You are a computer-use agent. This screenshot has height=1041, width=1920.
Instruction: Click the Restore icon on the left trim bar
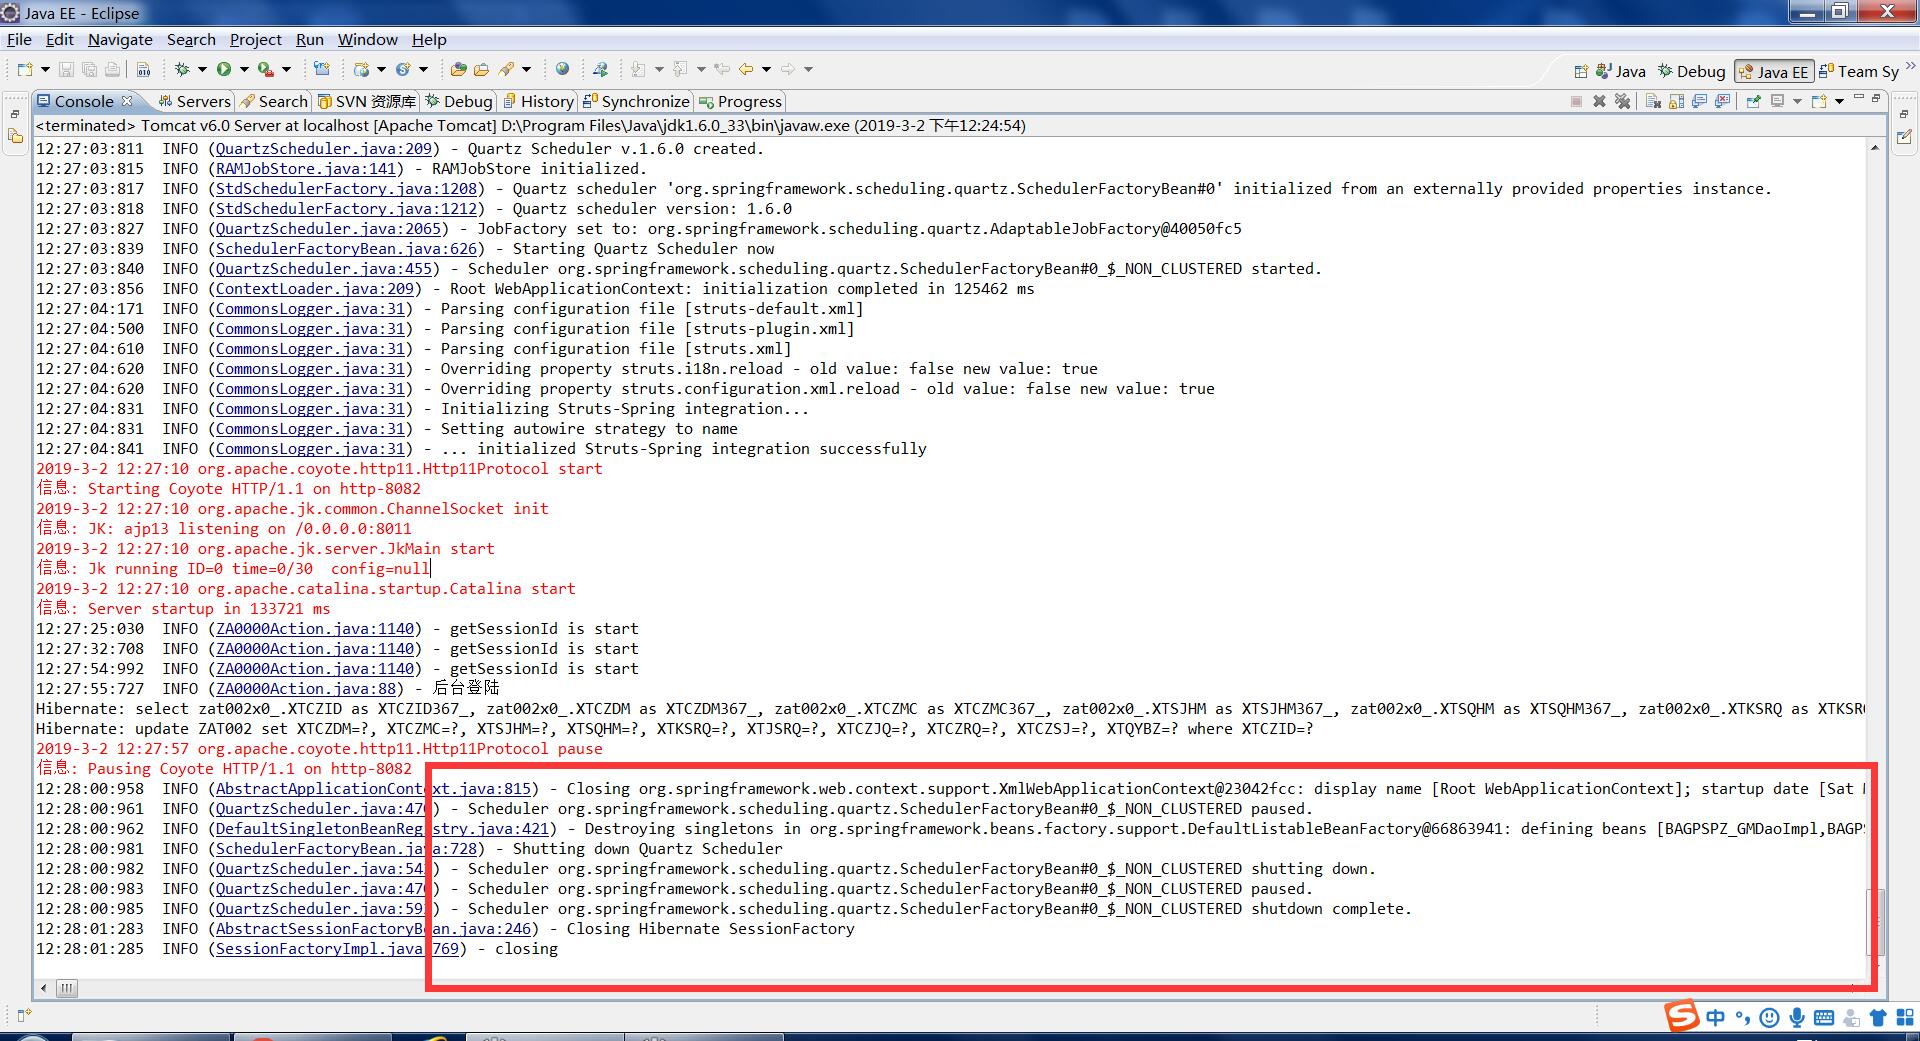[15, 115]
